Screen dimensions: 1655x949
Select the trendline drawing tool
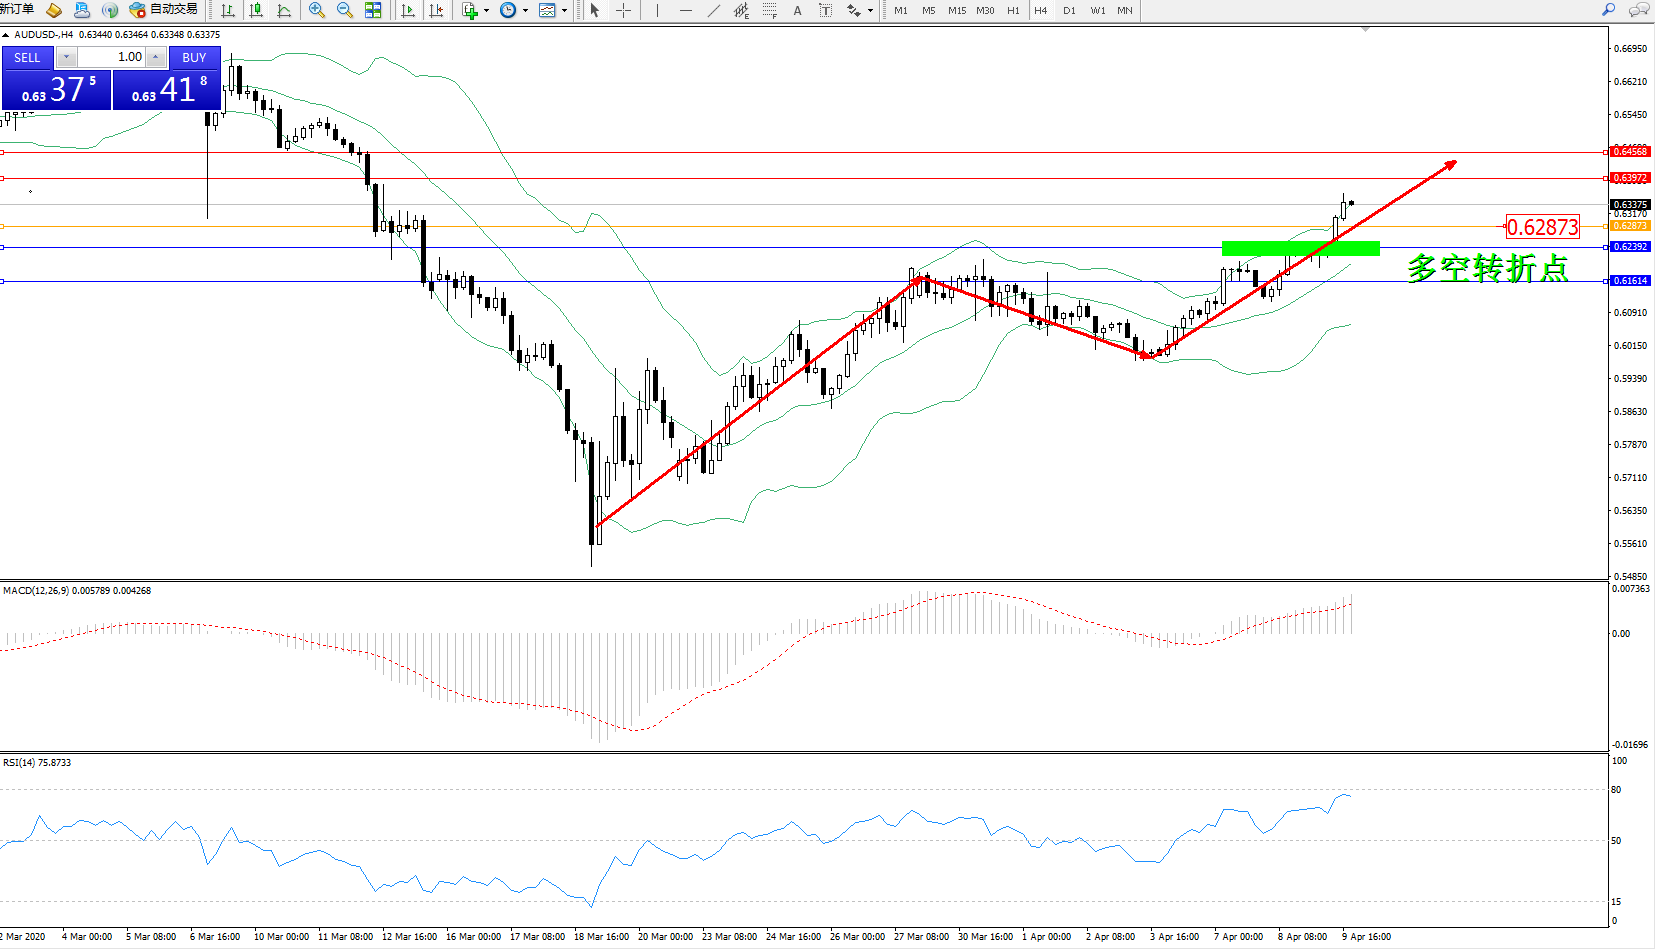(713, 10)
